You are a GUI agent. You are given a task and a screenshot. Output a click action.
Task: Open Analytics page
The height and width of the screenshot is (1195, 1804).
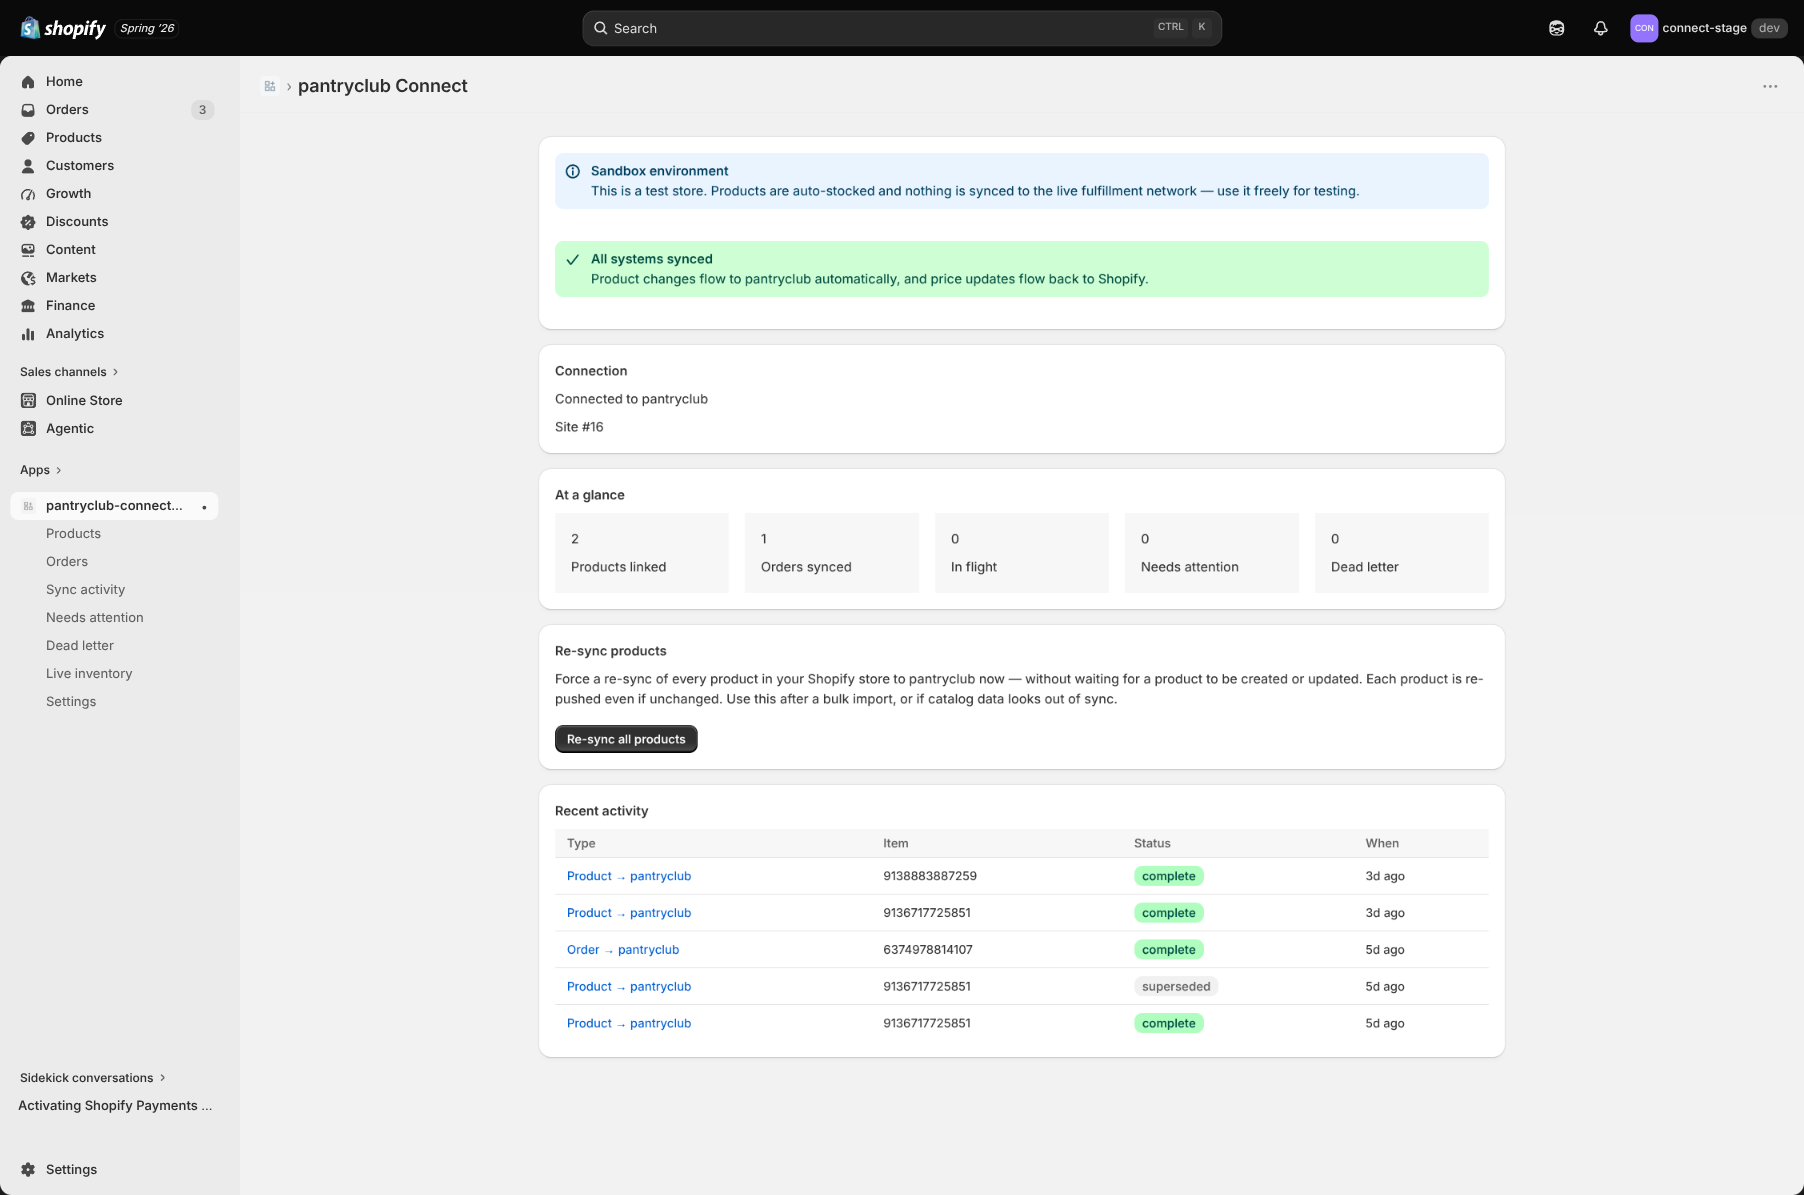pyautogui.click(x=114, y=334)
